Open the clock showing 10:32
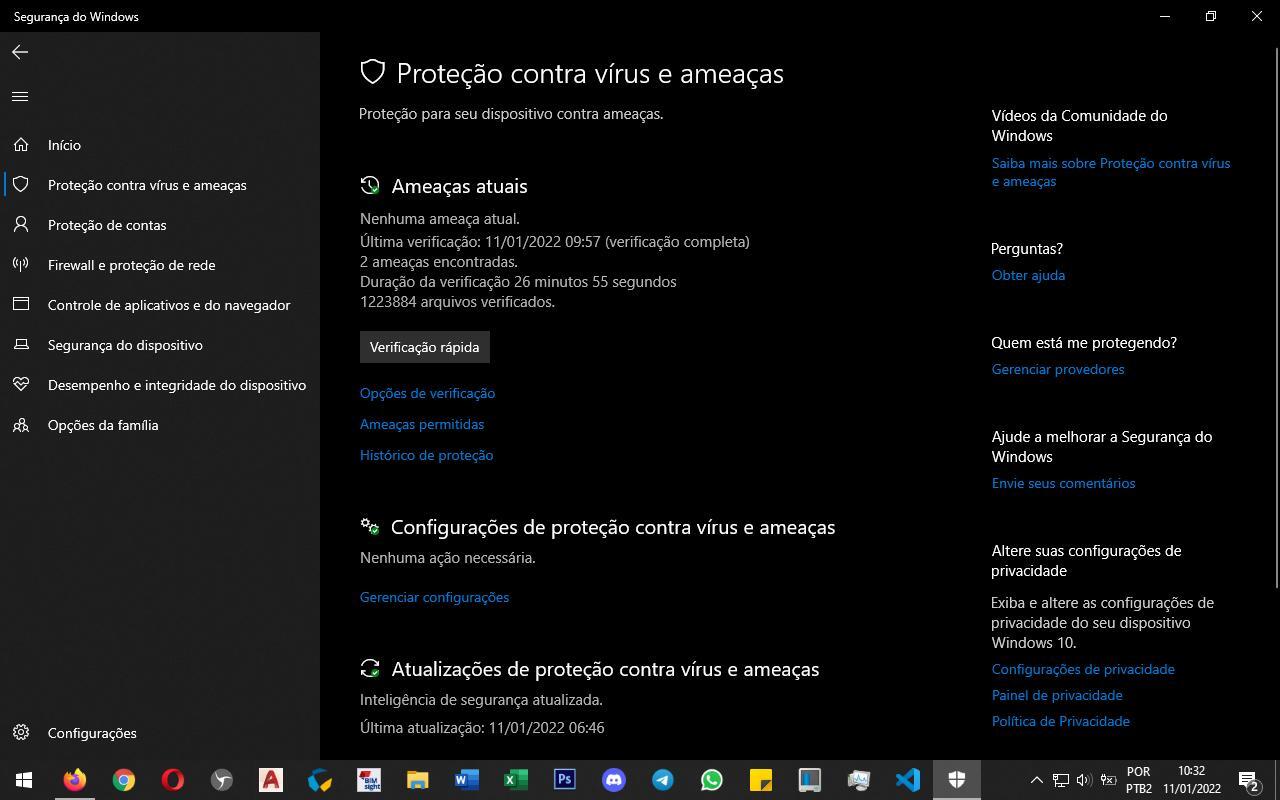Viewport: 1280px width, 800px height. click(1191, 780)
